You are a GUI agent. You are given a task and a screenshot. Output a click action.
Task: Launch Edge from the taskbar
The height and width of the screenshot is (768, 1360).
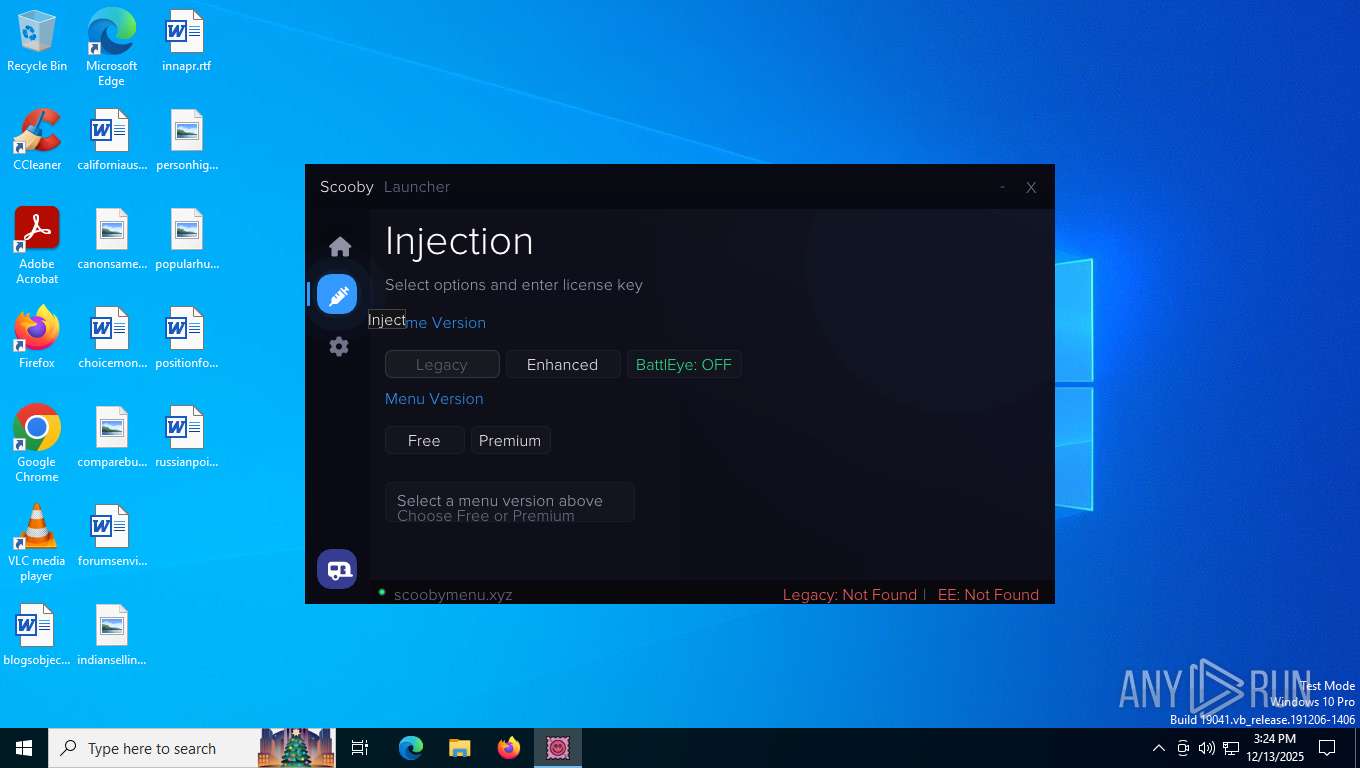[411, 748]
